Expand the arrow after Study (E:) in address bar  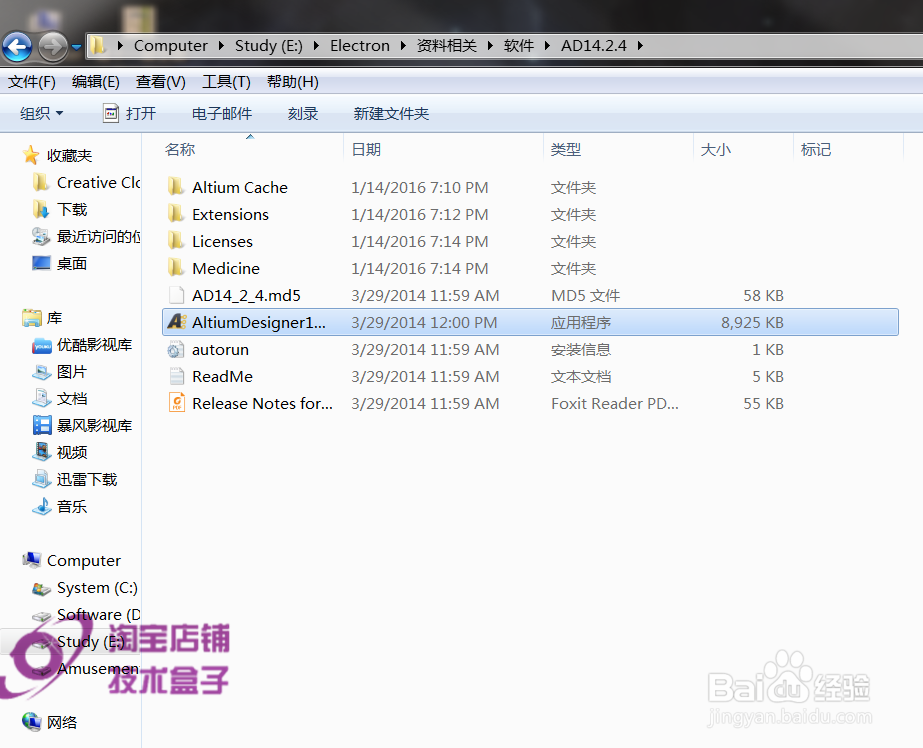(316, 45)
